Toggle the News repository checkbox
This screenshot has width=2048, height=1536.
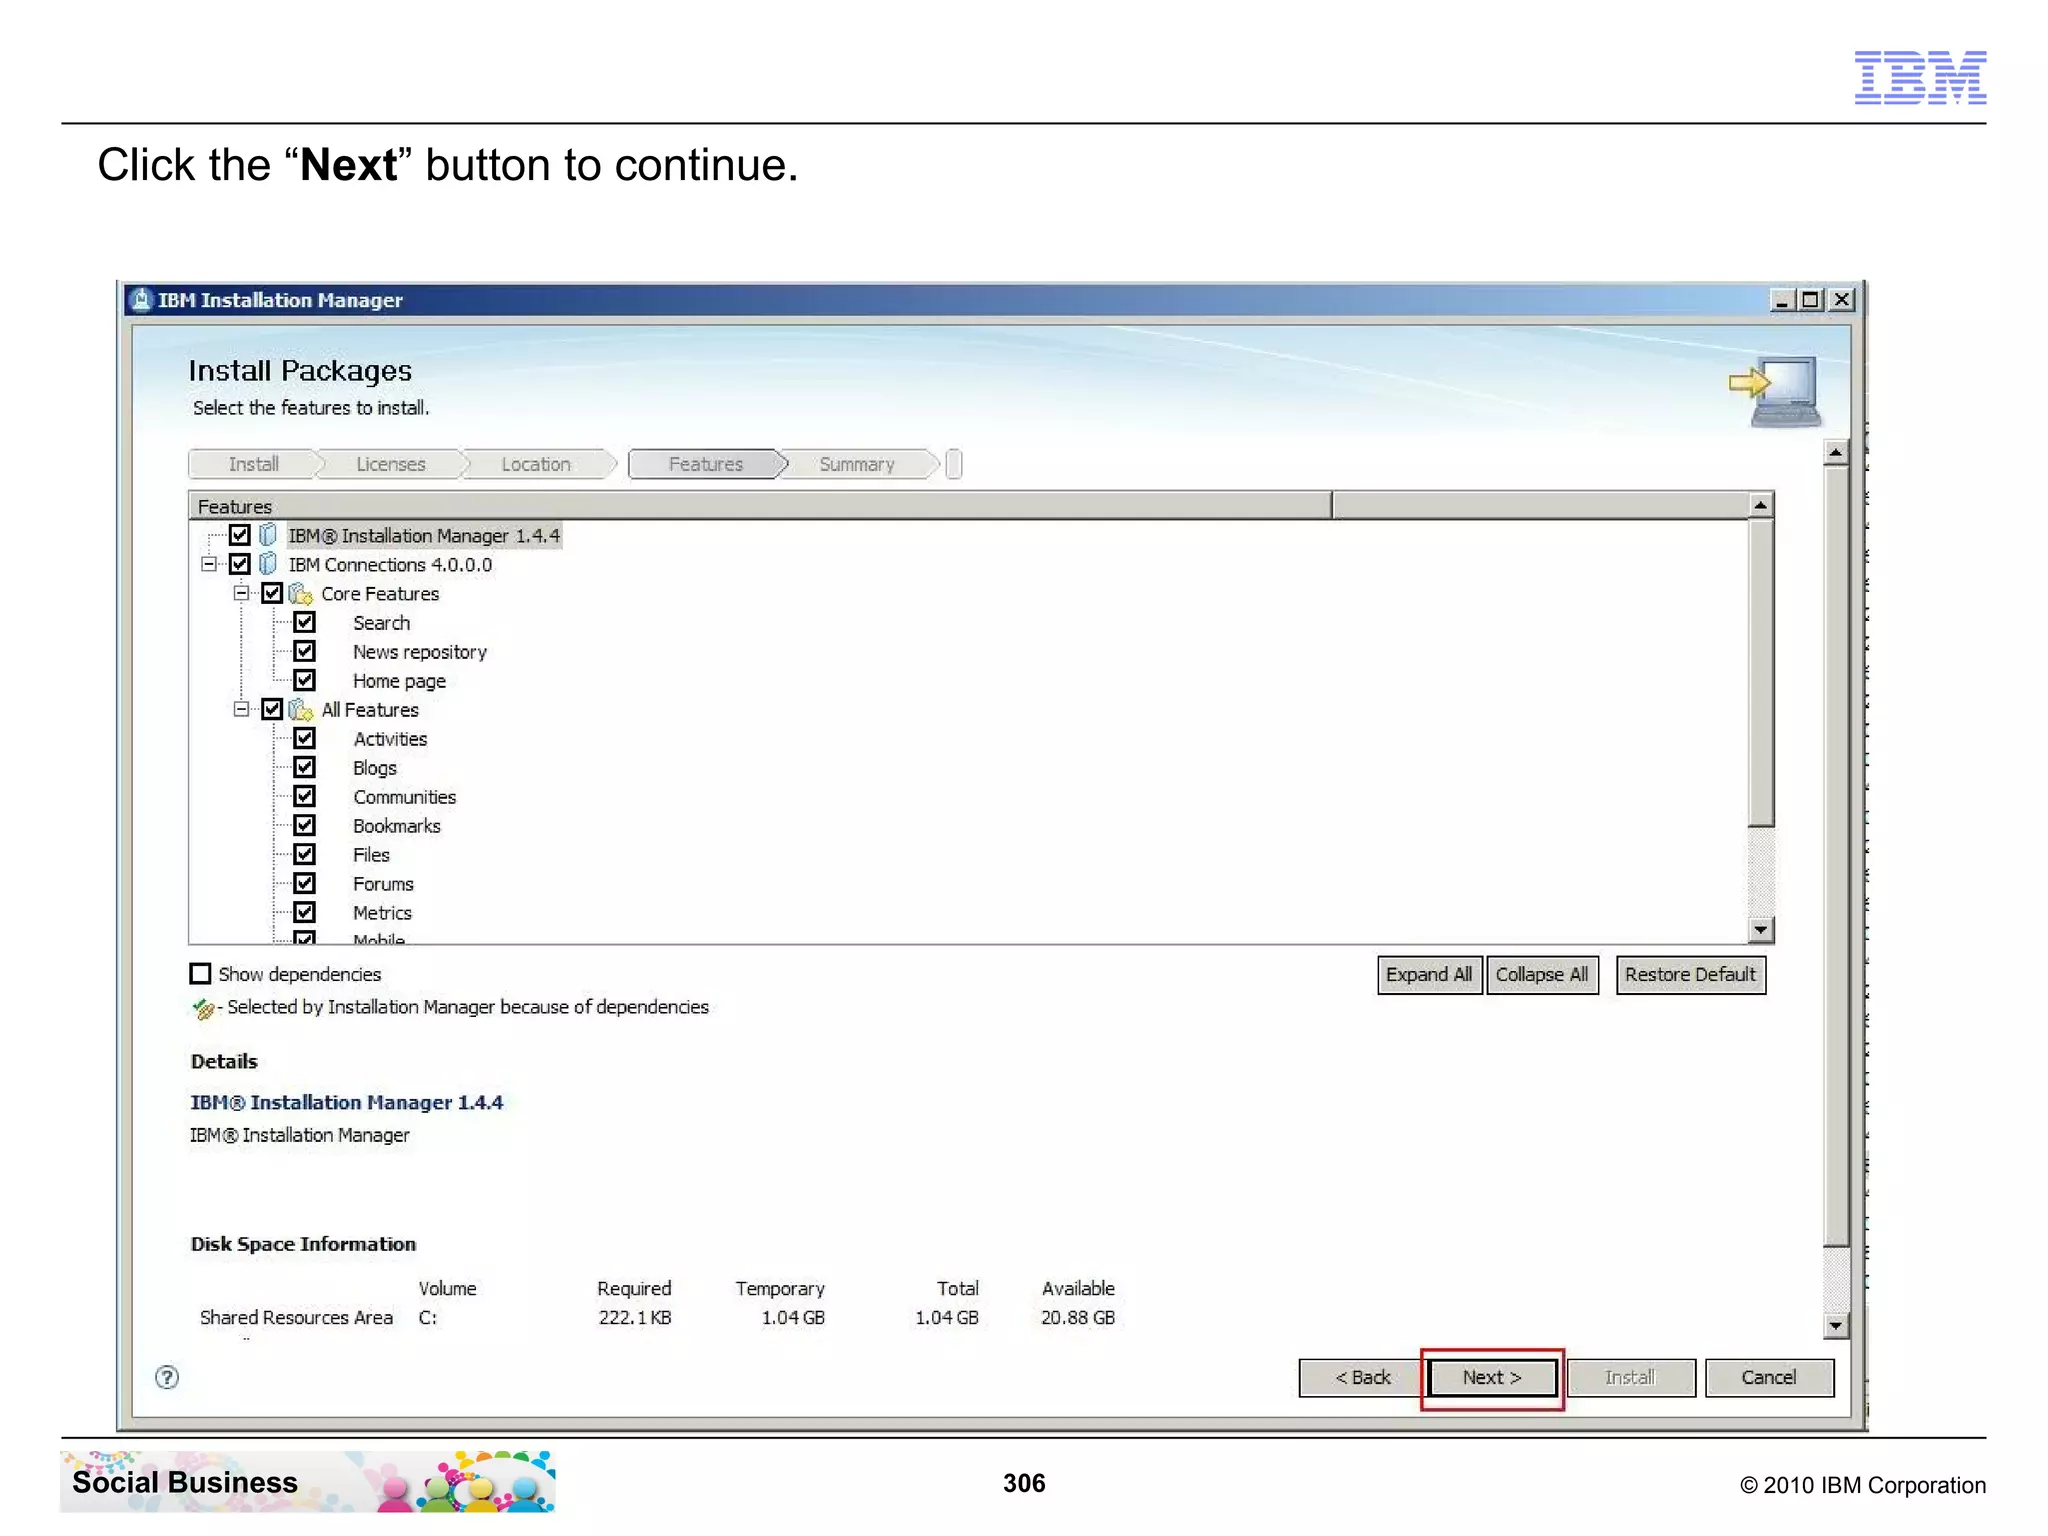click(305, 651)
